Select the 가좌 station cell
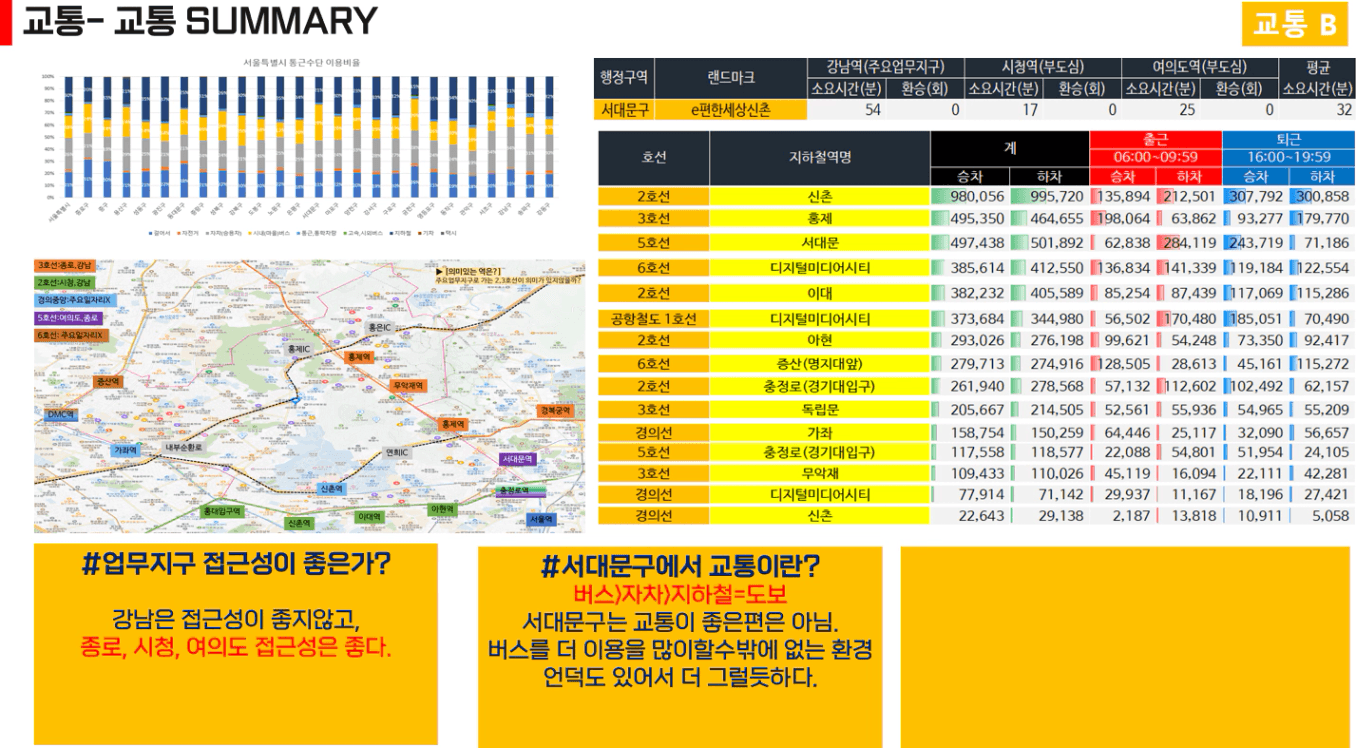 819,433
